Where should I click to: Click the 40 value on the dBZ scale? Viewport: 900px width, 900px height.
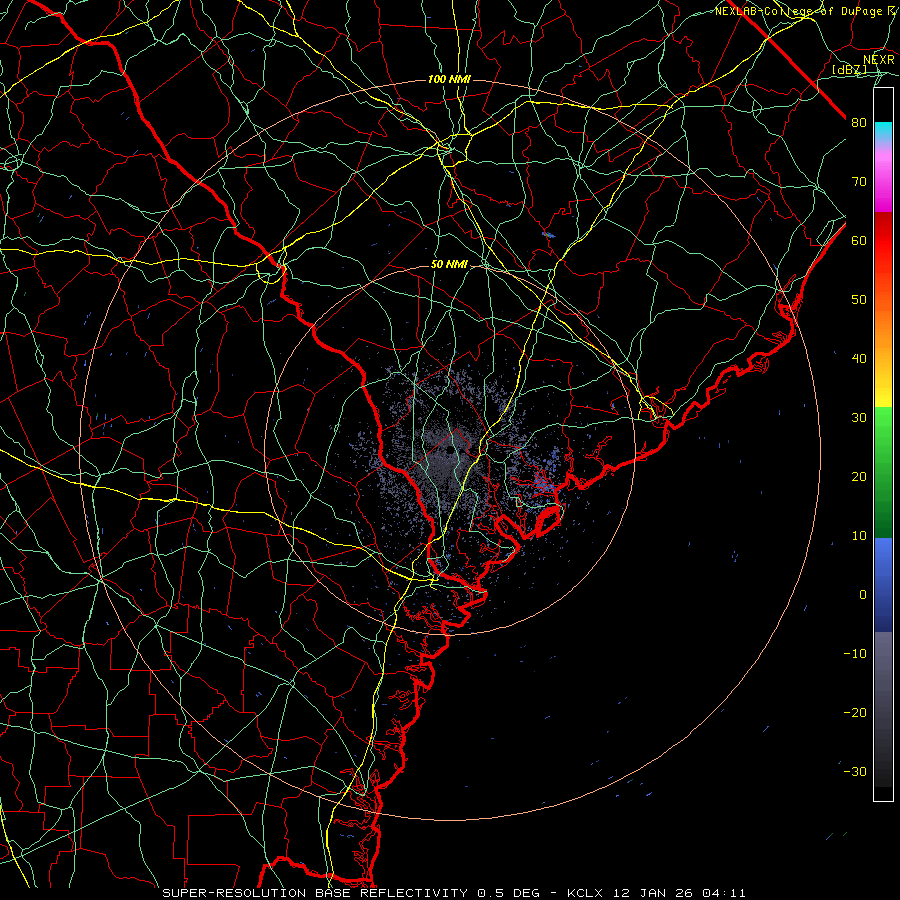(859, 359)
